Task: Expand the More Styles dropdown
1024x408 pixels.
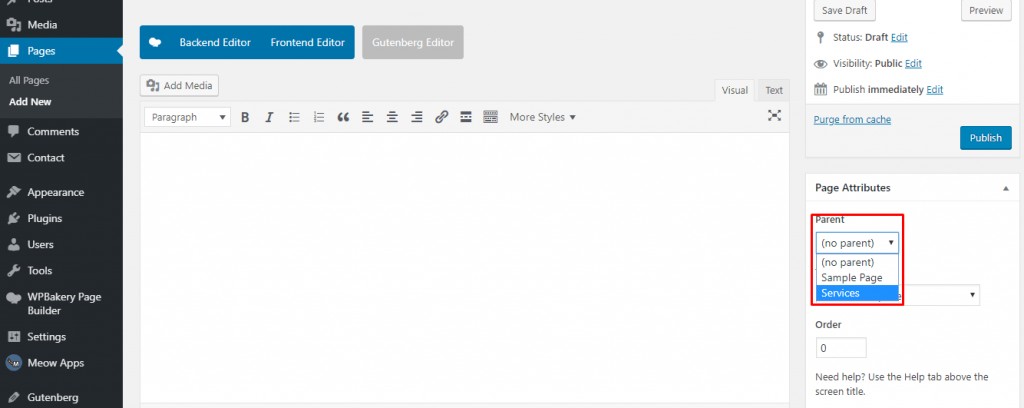Action: click(x=543, y=118)
